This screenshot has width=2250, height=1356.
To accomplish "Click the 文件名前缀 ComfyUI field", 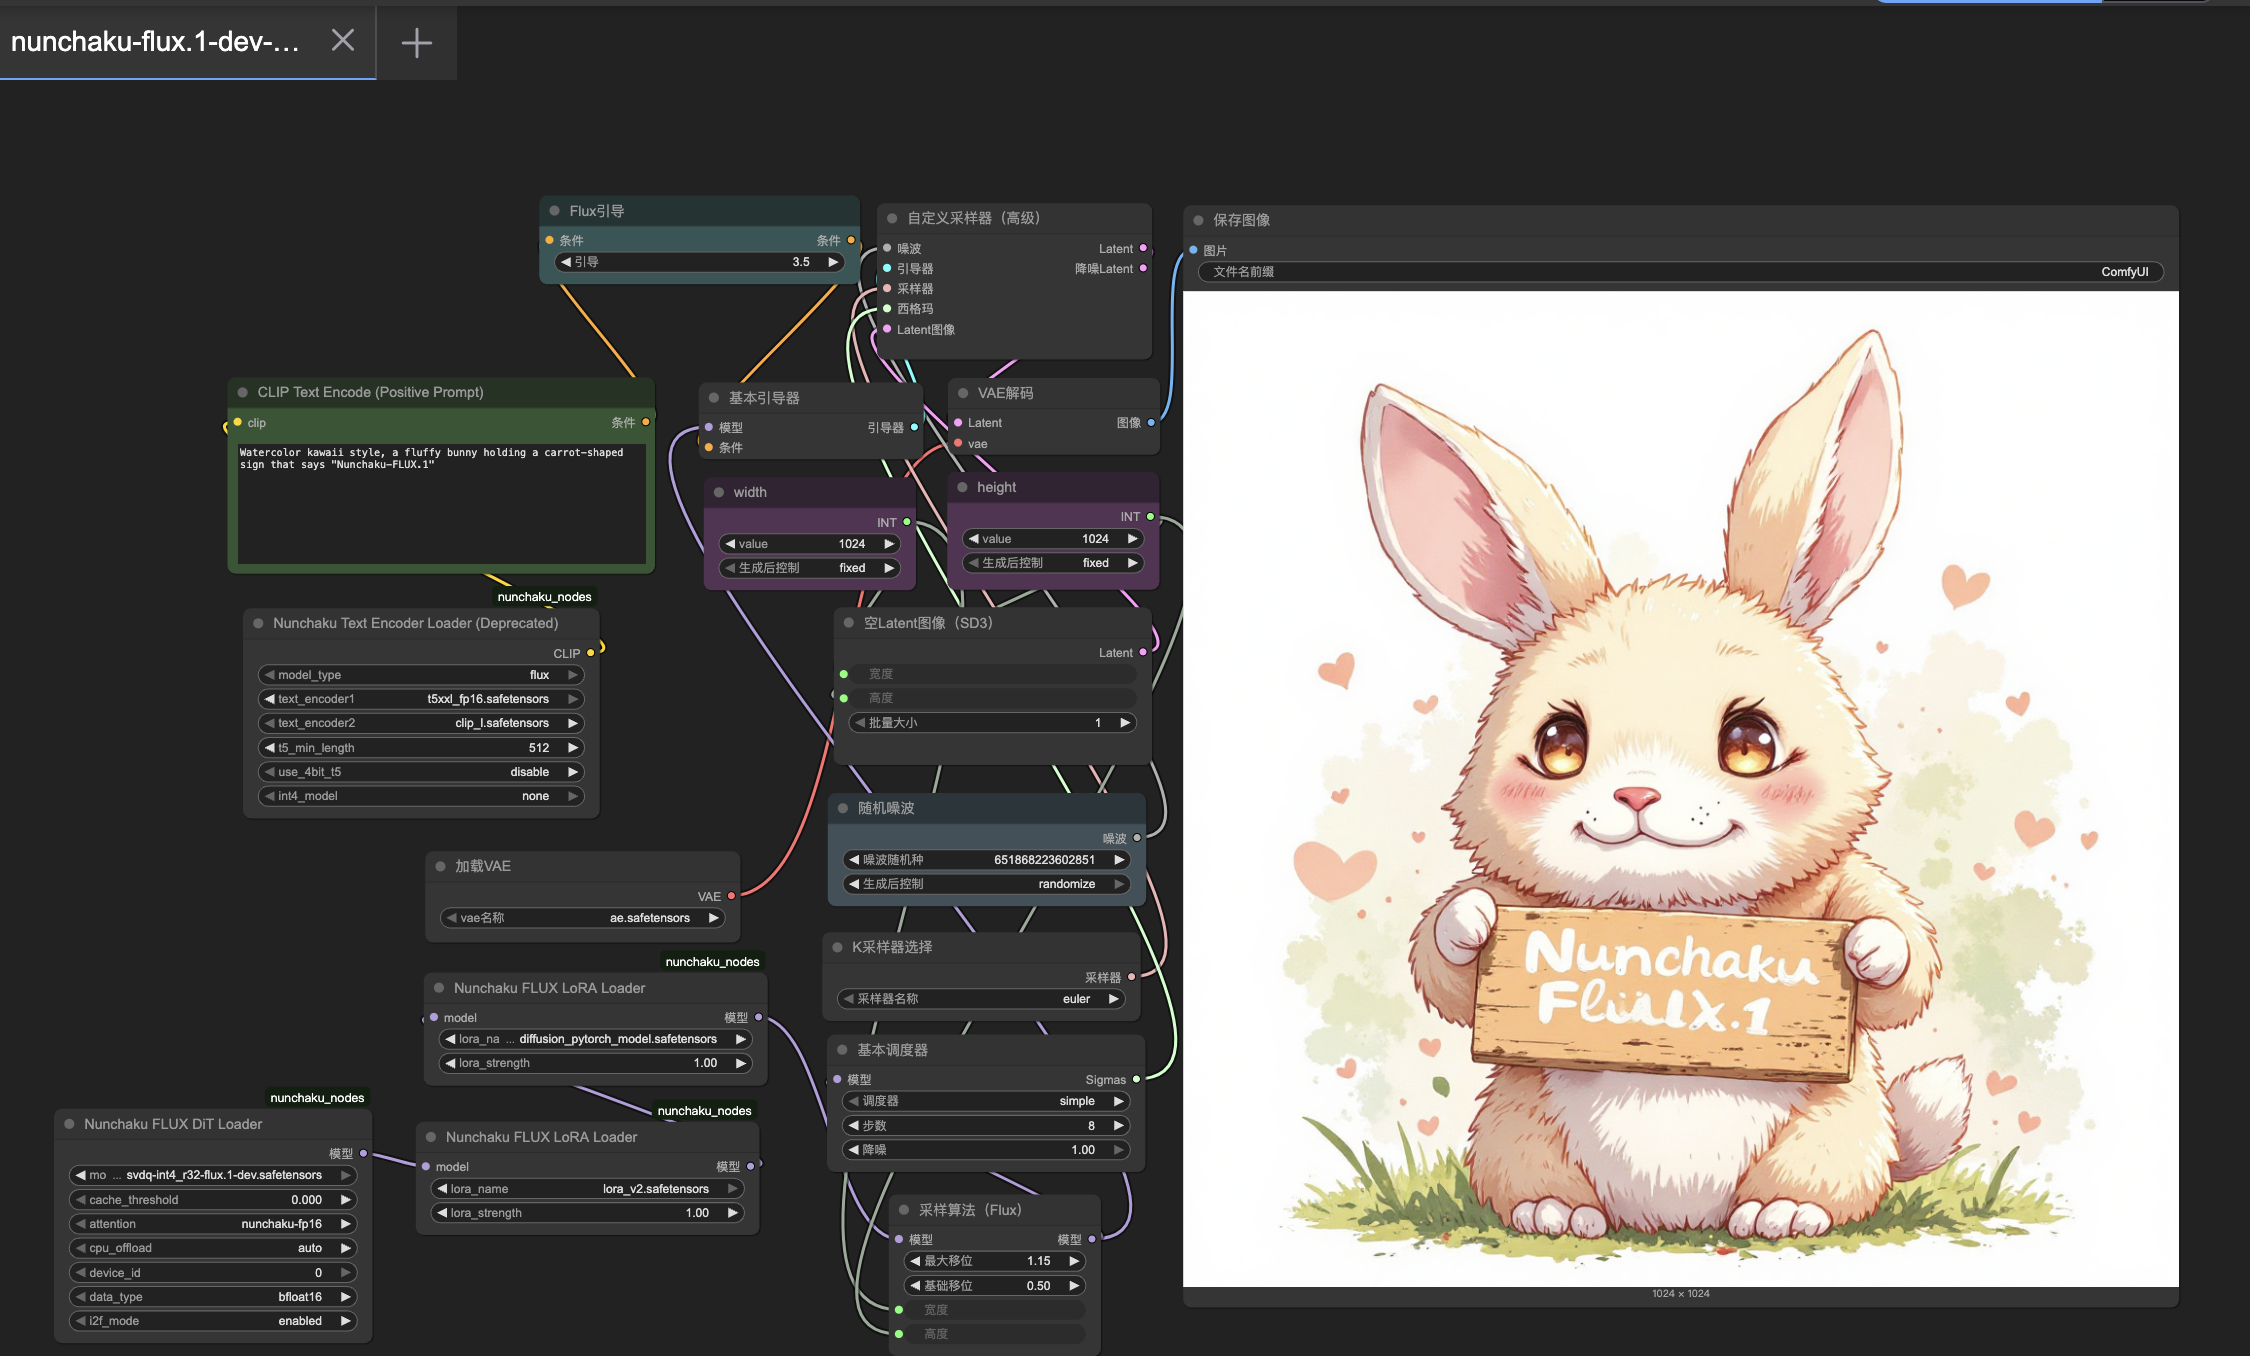I will (x=1681, y=272).
